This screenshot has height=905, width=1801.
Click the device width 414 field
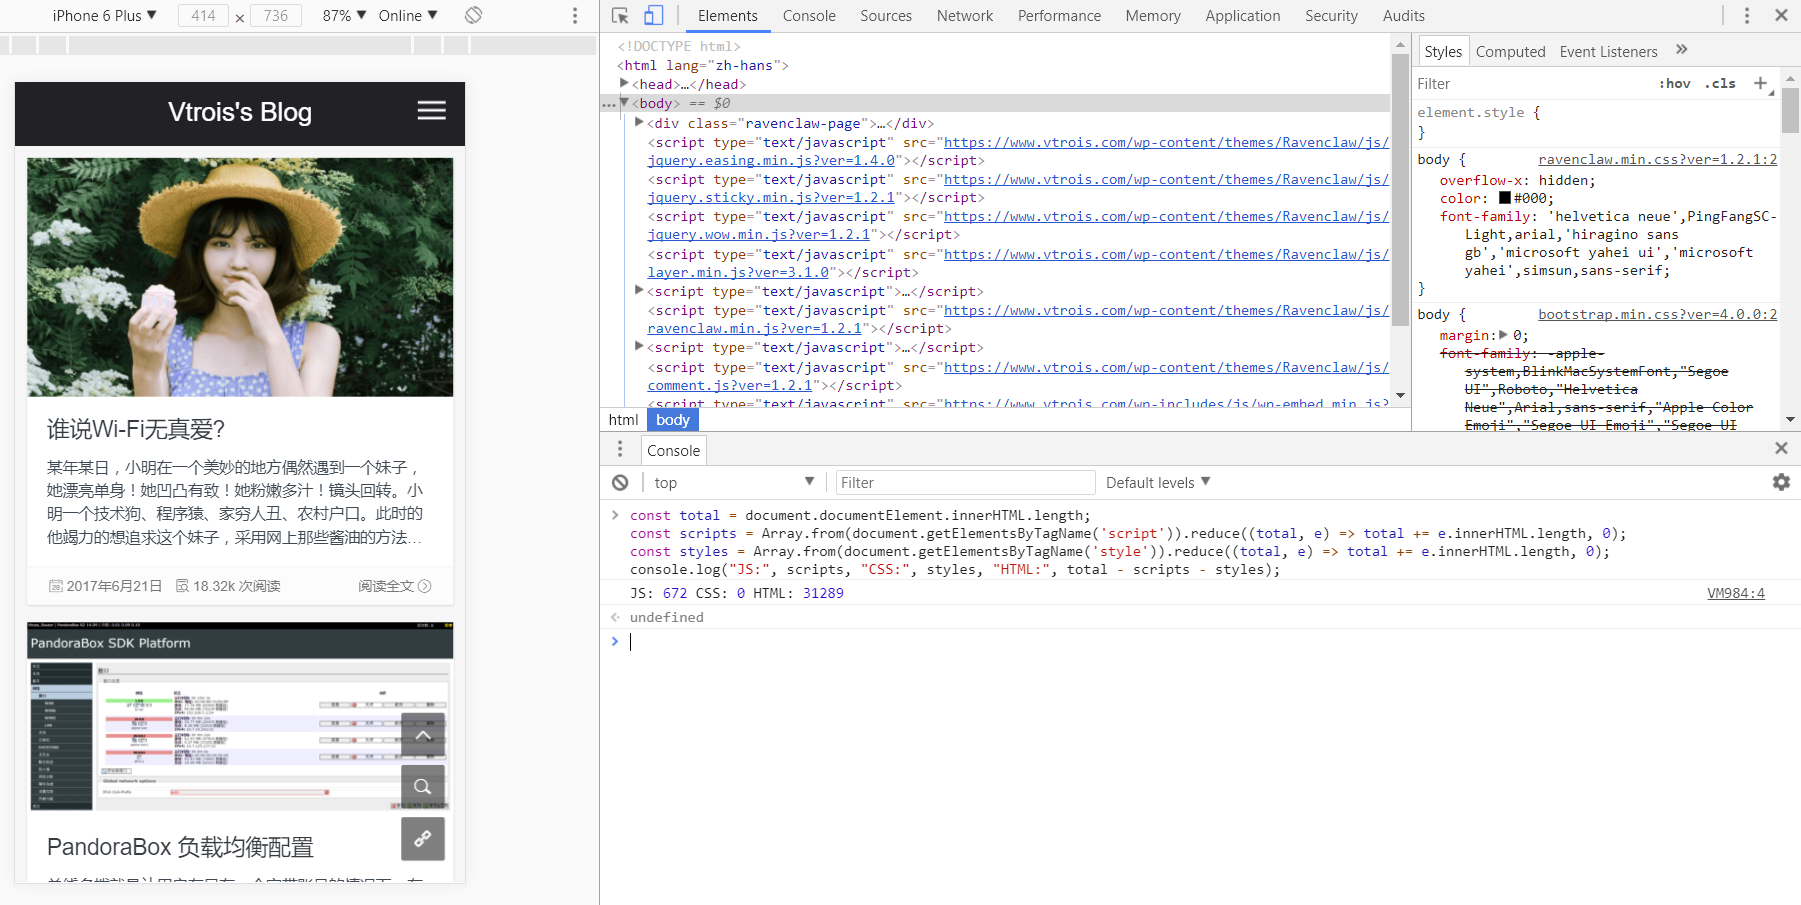click(203, 16)
